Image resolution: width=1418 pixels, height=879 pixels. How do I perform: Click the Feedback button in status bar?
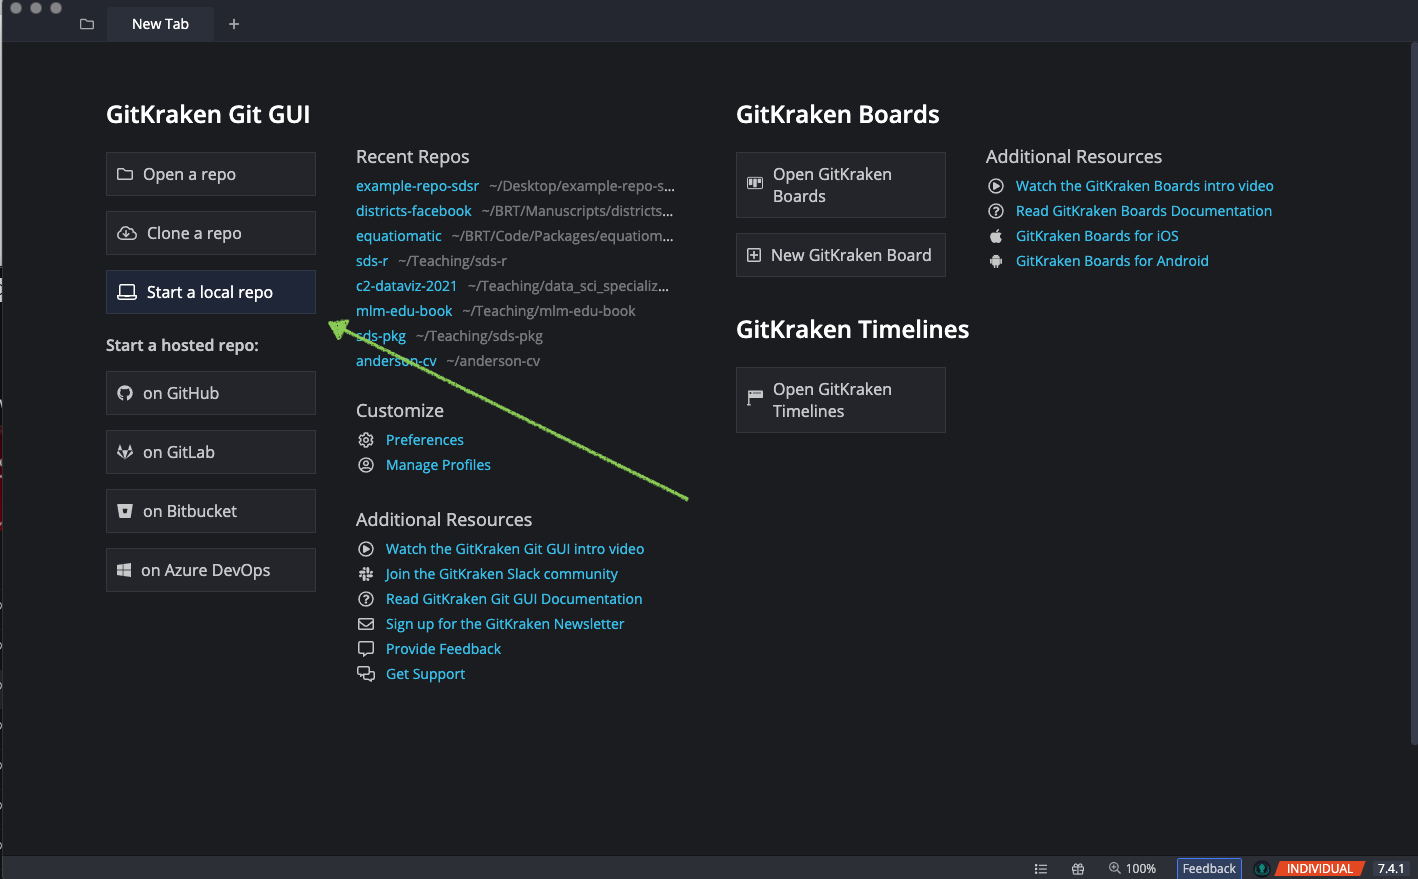click(x=1209, y=869)
